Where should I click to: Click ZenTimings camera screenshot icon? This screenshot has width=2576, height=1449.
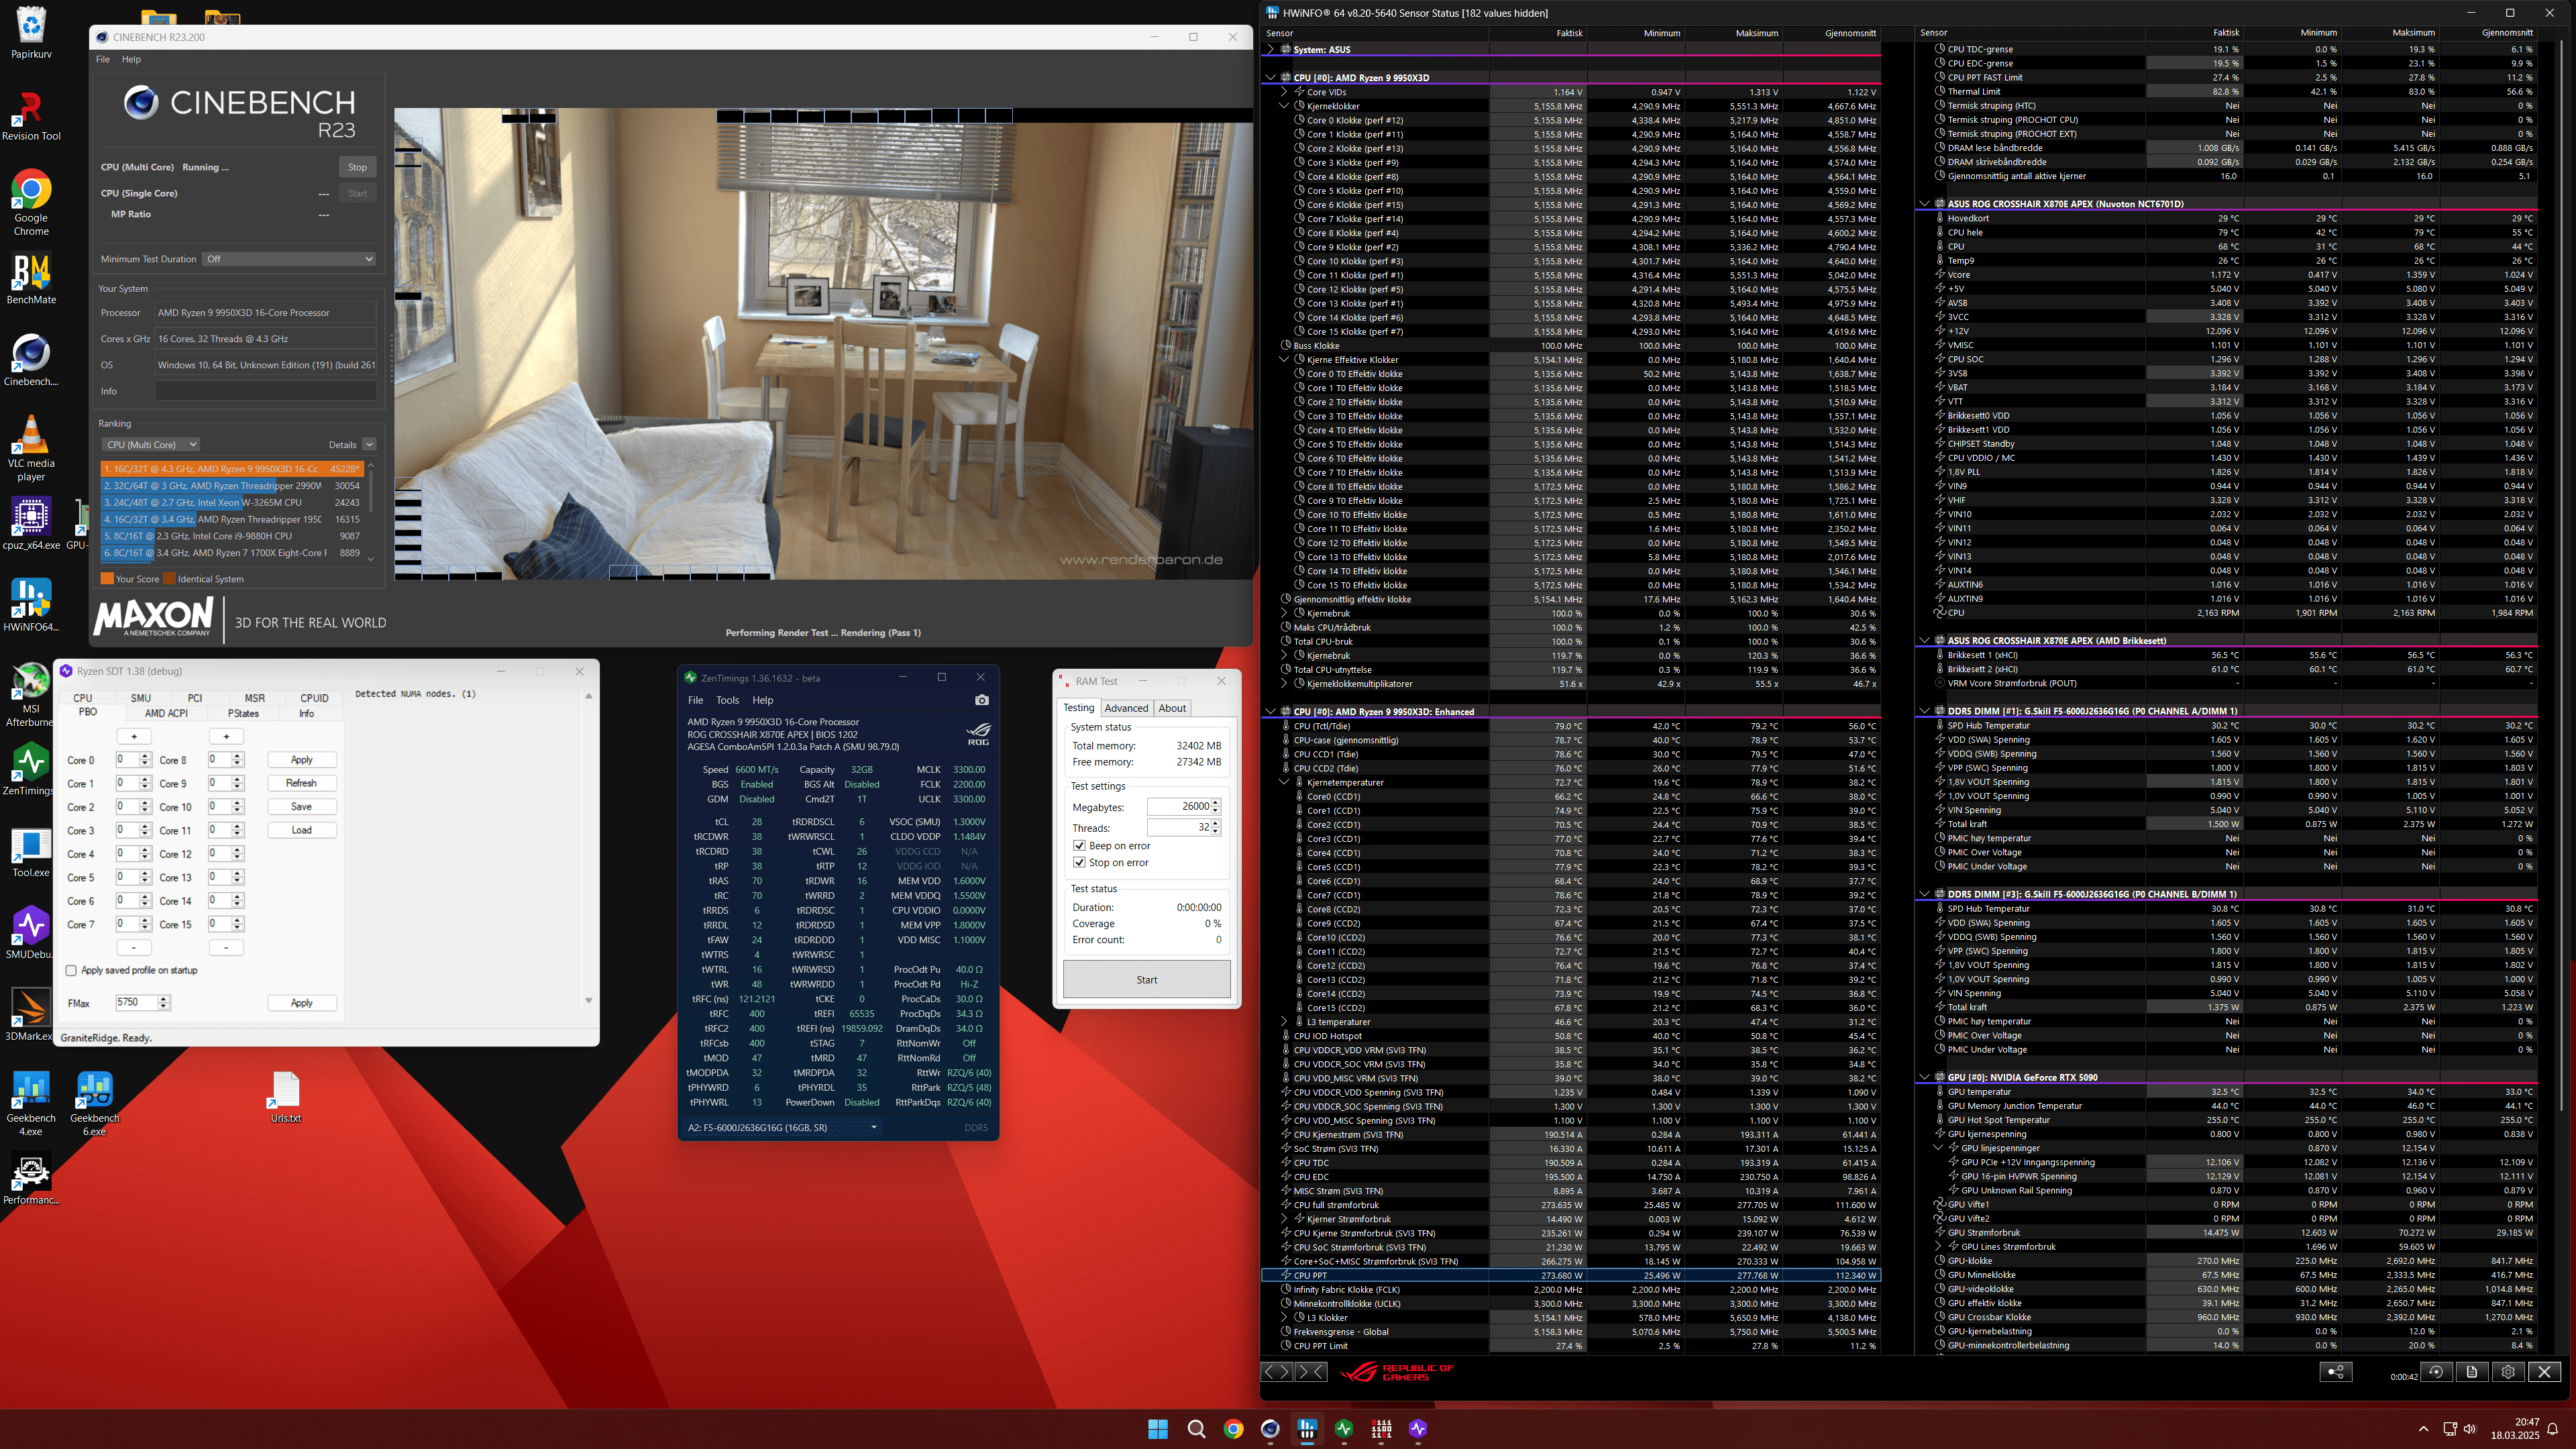click(x=981, y=700)
